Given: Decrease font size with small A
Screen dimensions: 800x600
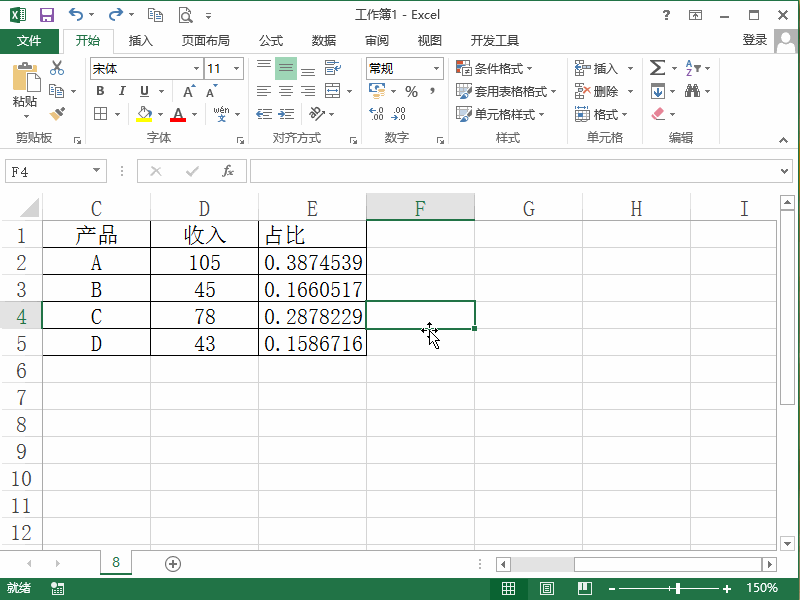Looking at the screenshot, I should coord(212,91).
